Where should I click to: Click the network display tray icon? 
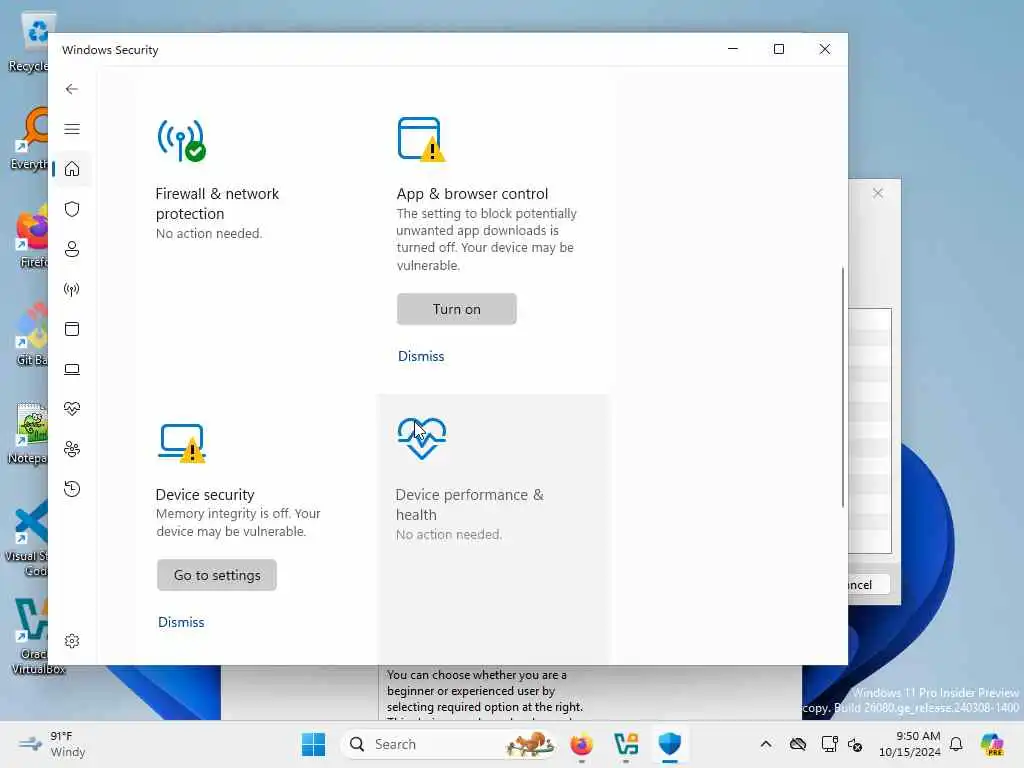click(829, 744)
